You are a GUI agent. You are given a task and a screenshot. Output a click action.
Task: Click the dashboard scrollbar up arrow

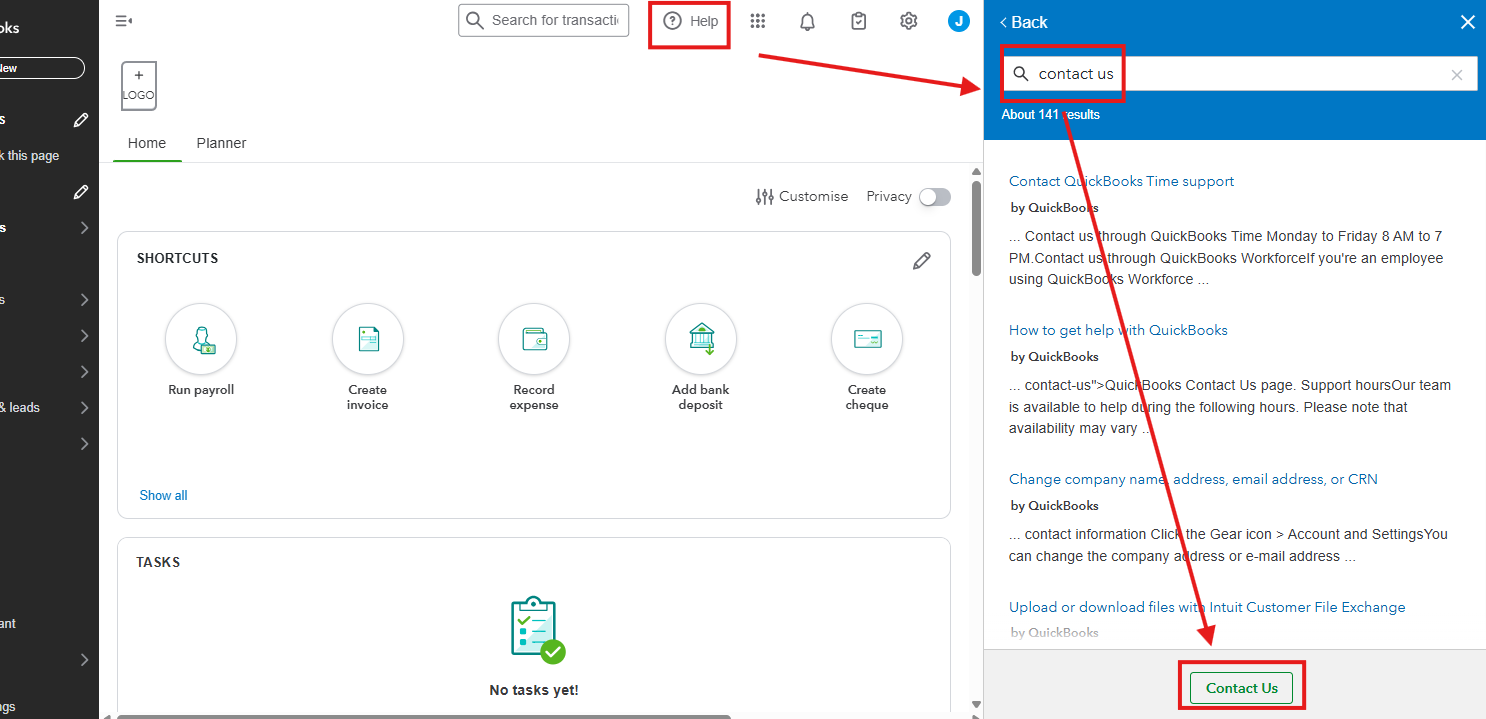pos(977,171)
